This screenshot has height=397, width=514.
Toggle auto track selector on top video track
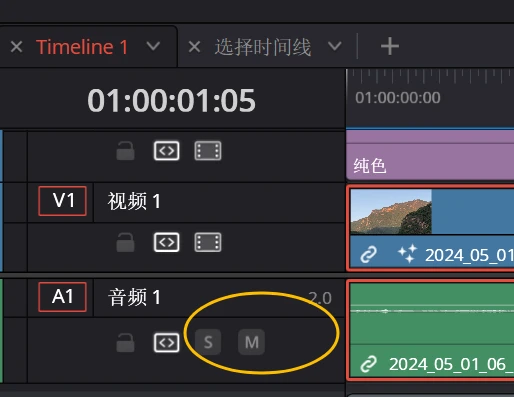(x=167, y=151)
